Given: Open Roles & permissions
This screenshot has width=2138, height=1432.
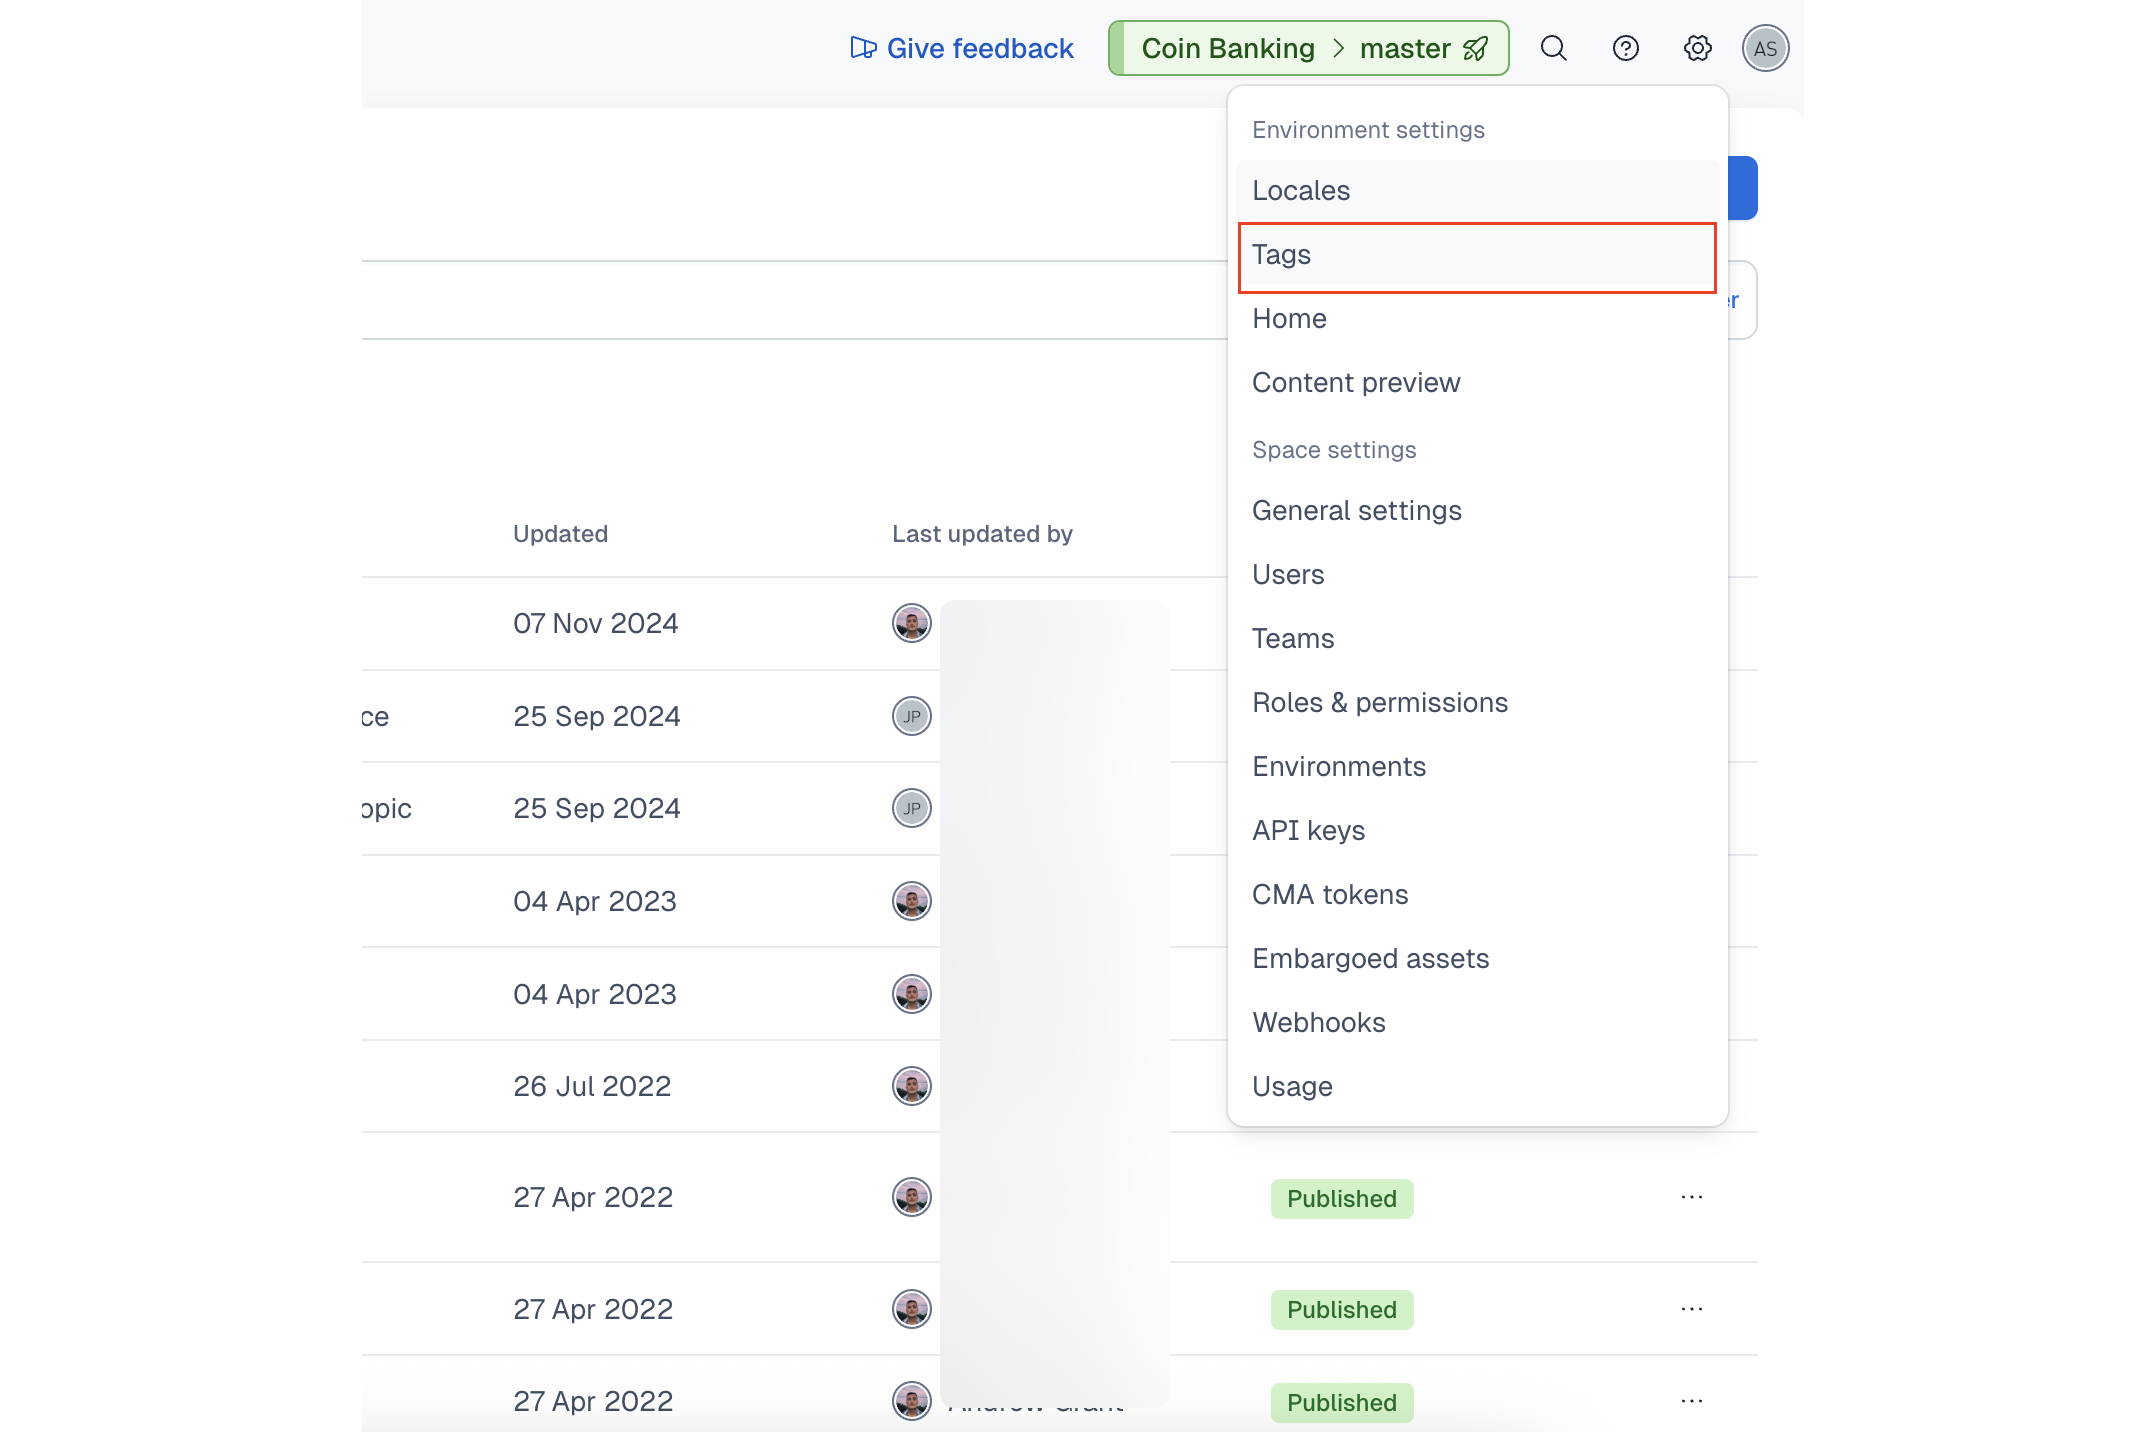Looking at the screenshot, I should click(1379, 703).
